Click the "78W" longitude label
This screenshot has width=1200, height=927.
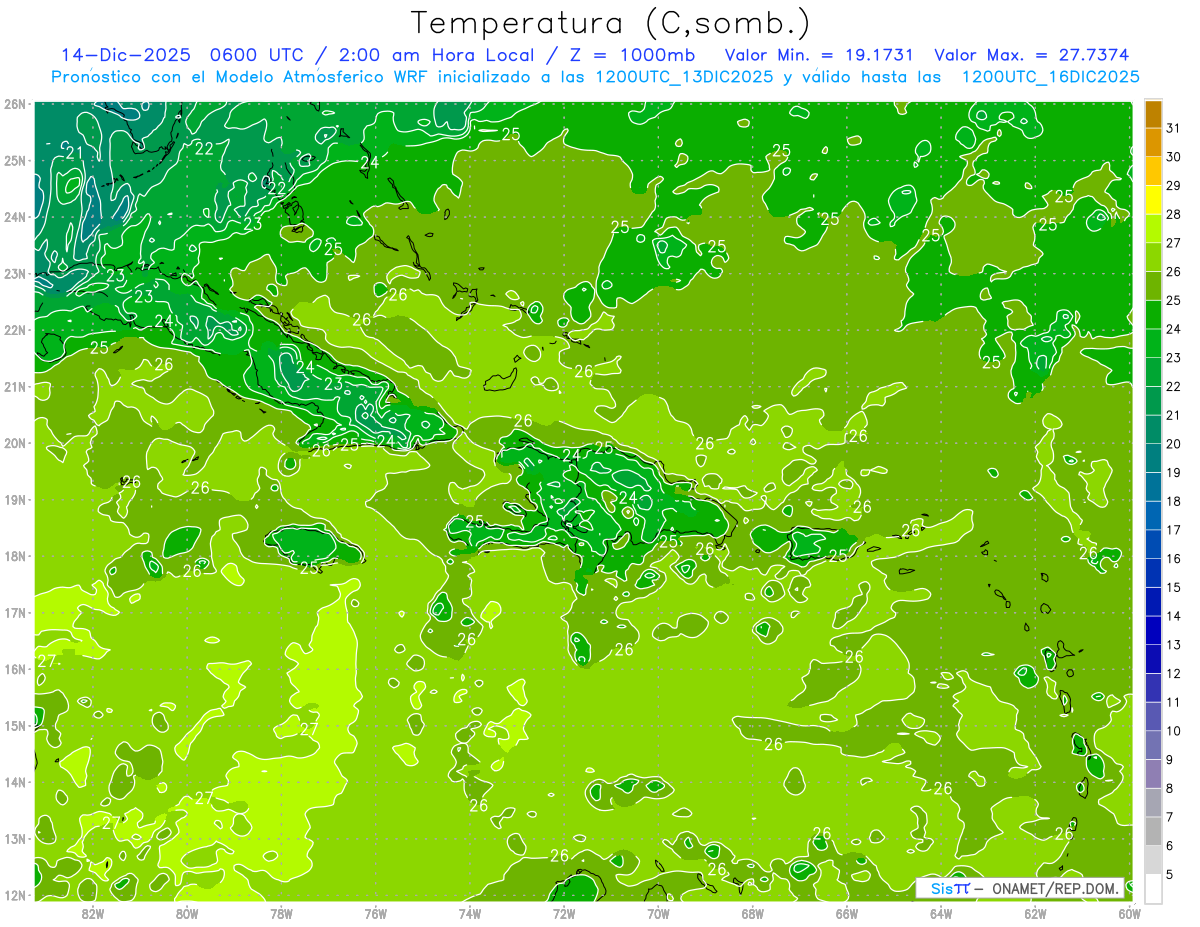281,913
